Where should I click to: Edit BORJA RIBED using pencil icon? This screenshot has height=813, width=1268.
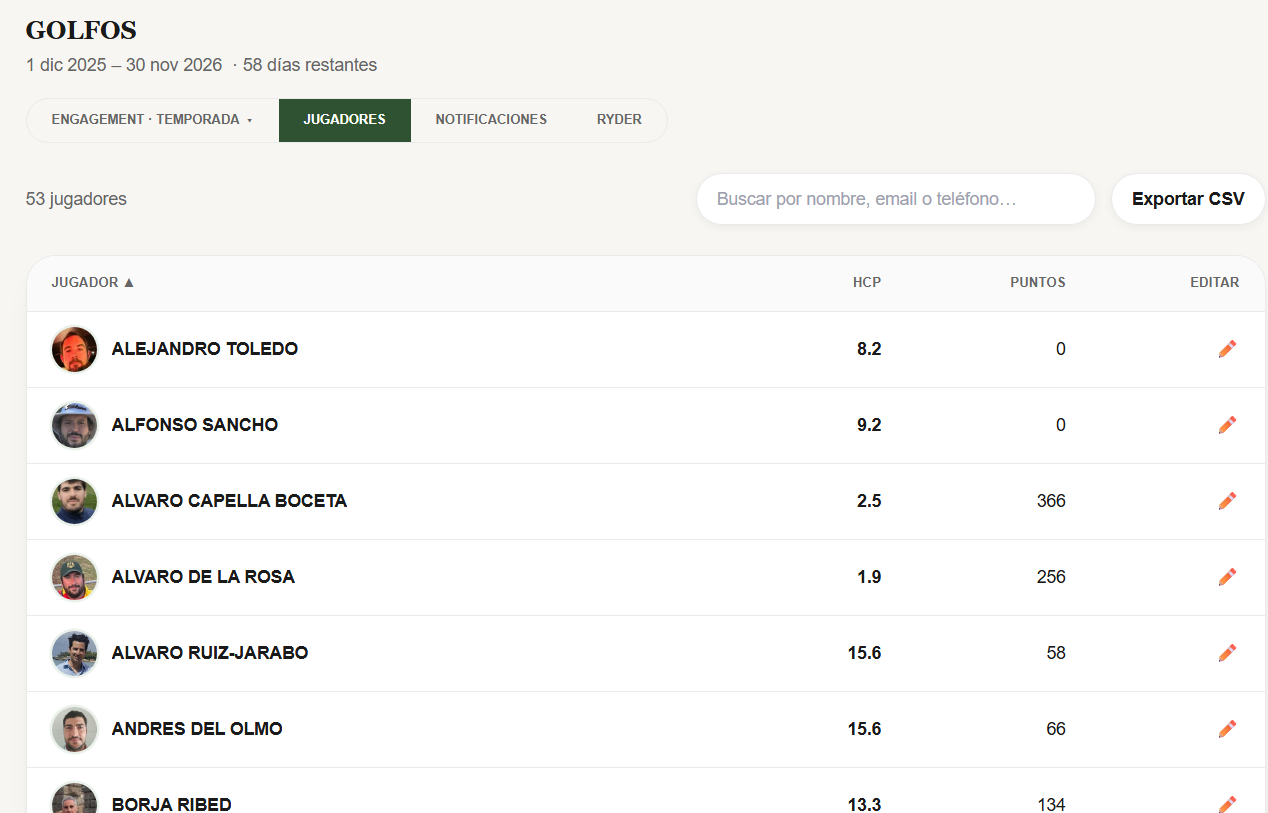click(1227, 804)
